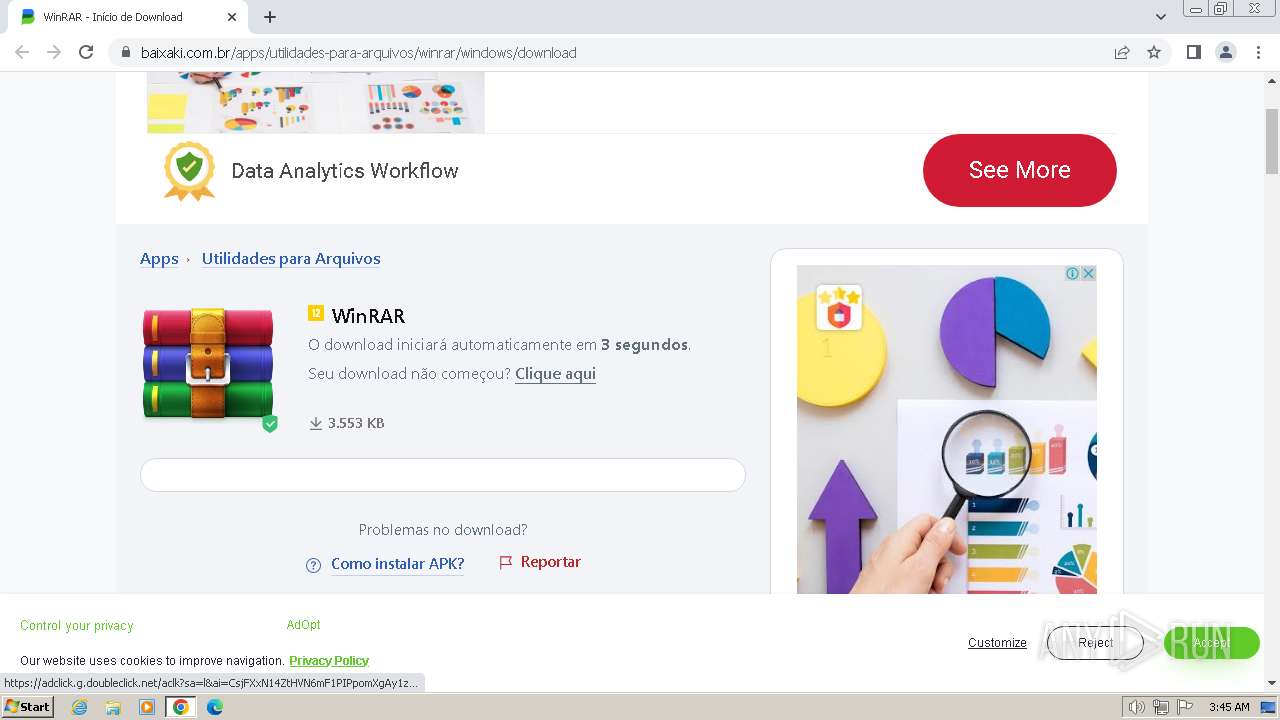The width and height of the screenshot is (1280, 720).
Task: Open a new tab with the plus button
Action: click(x=270, y=17)
